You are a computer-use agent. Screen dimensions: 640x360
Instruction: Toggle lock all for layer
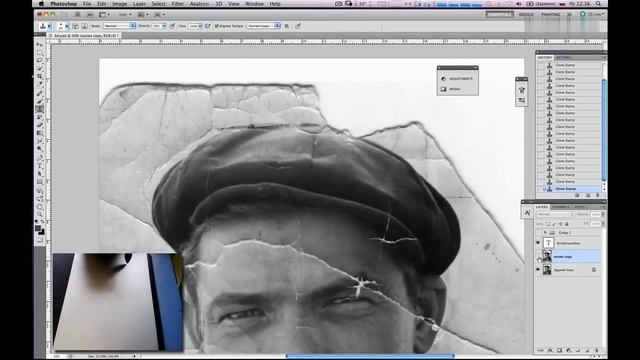(567, 224)
